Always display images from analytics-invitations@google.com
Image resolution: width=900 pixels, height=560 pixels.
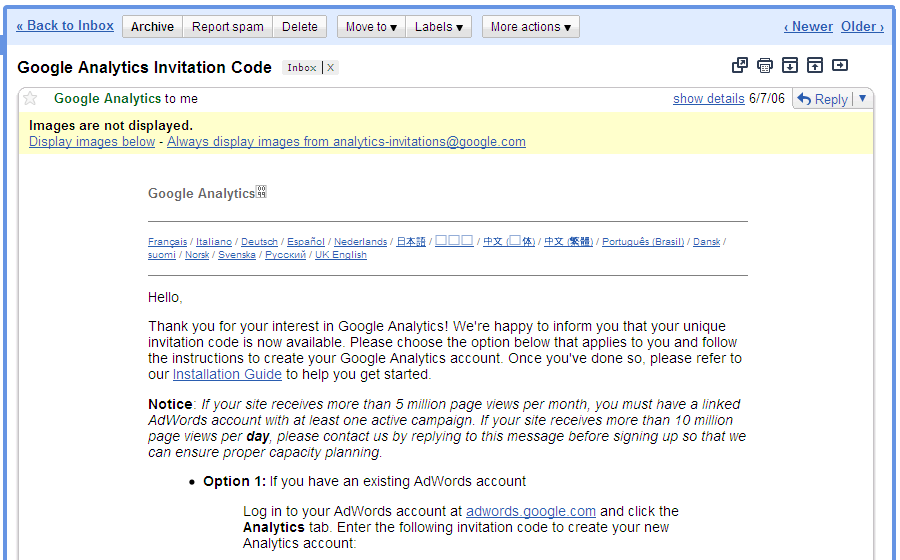point(346,142)
